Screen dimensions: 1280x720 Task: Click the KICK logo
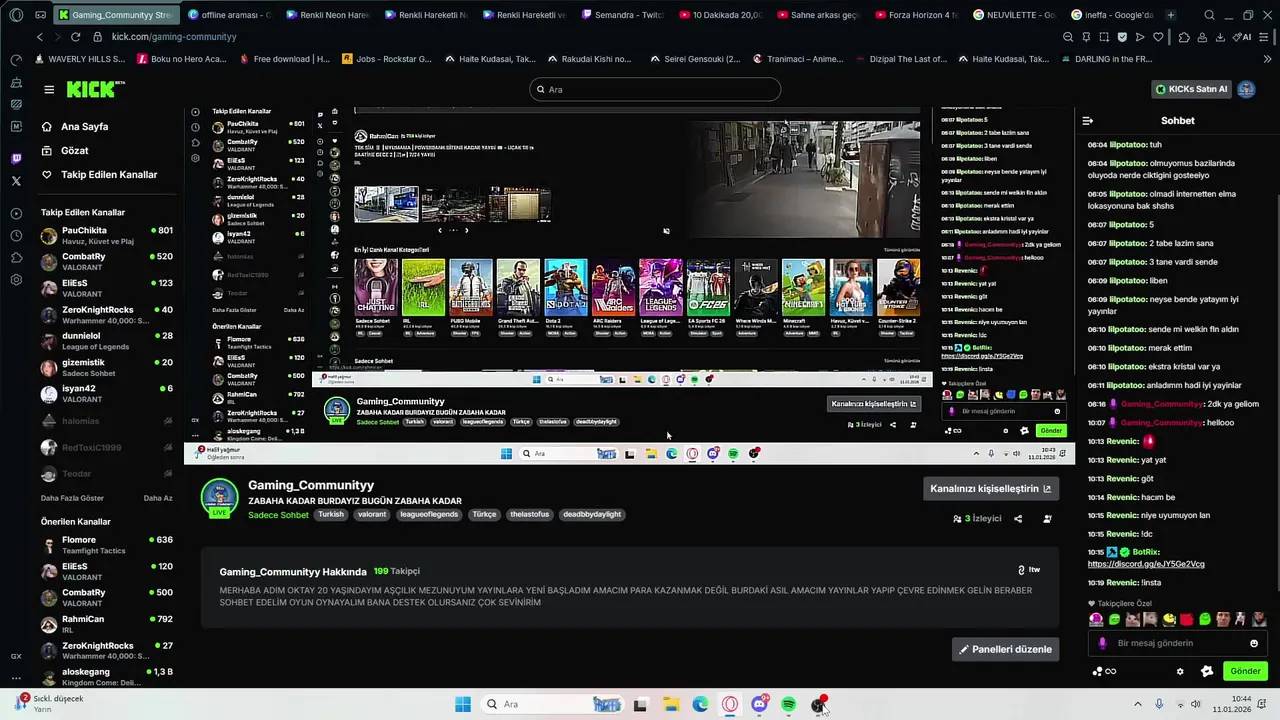tap(95, 89)
